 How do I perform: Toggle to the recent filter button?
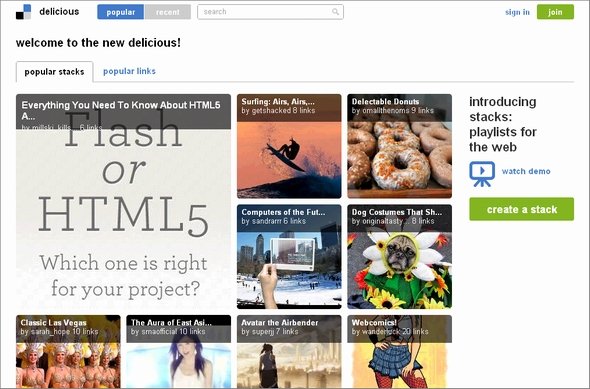(x=167, y=12)
